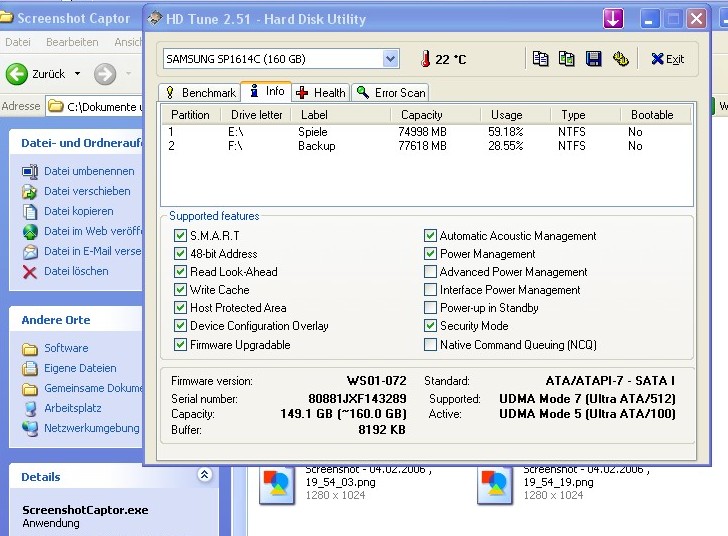Toggle the Write Cache checkbox
The width and height of the screenshot is (728, 536).
point(180,290)
